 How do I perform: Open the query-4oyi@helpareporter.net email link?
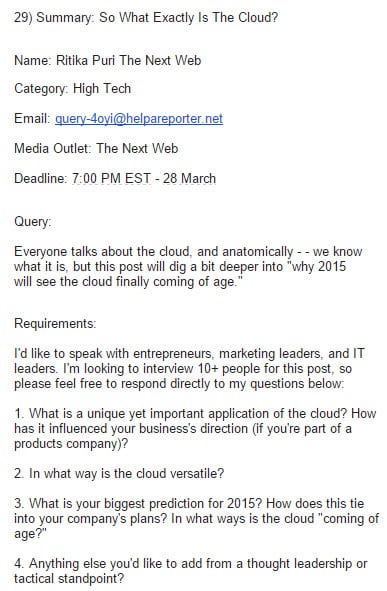(x=139, y=119)
